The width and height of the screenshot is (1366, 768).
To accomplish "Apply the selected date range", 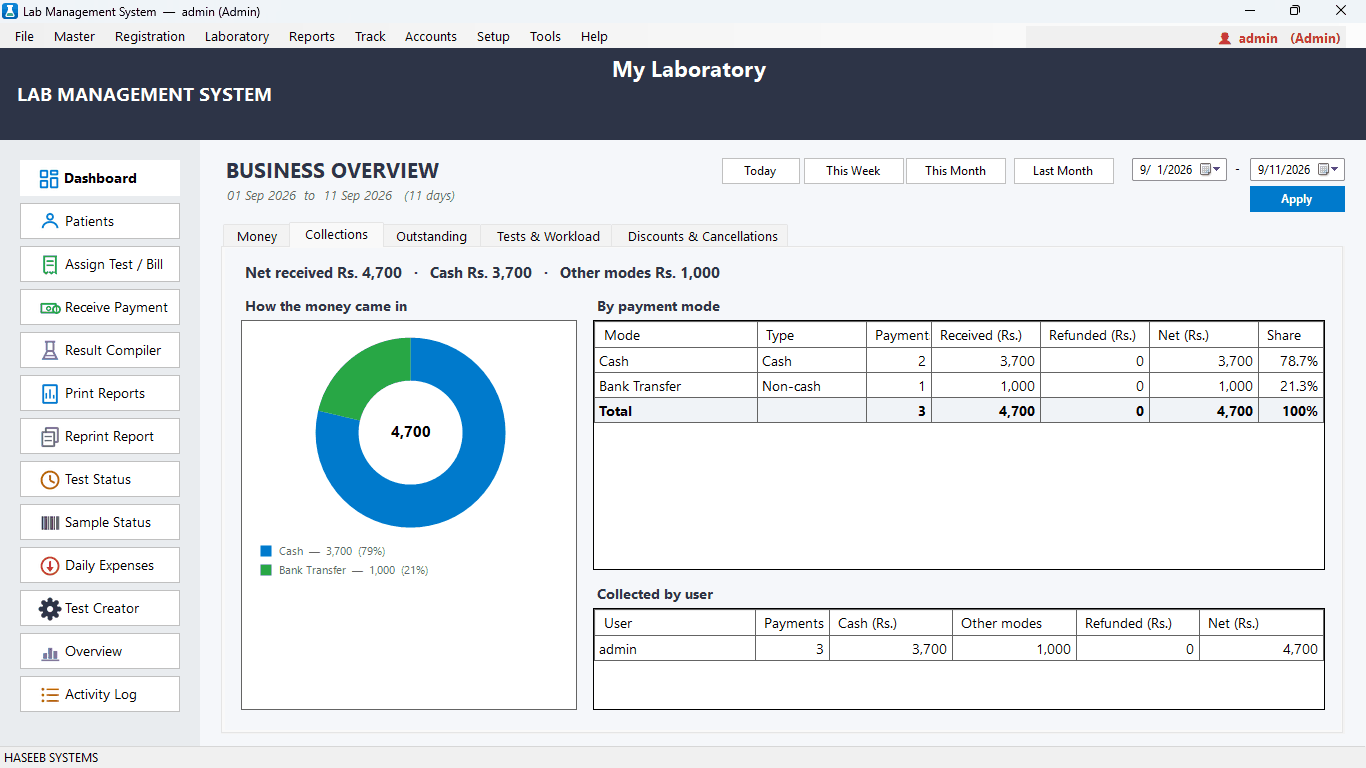I will pos(1297,199).
